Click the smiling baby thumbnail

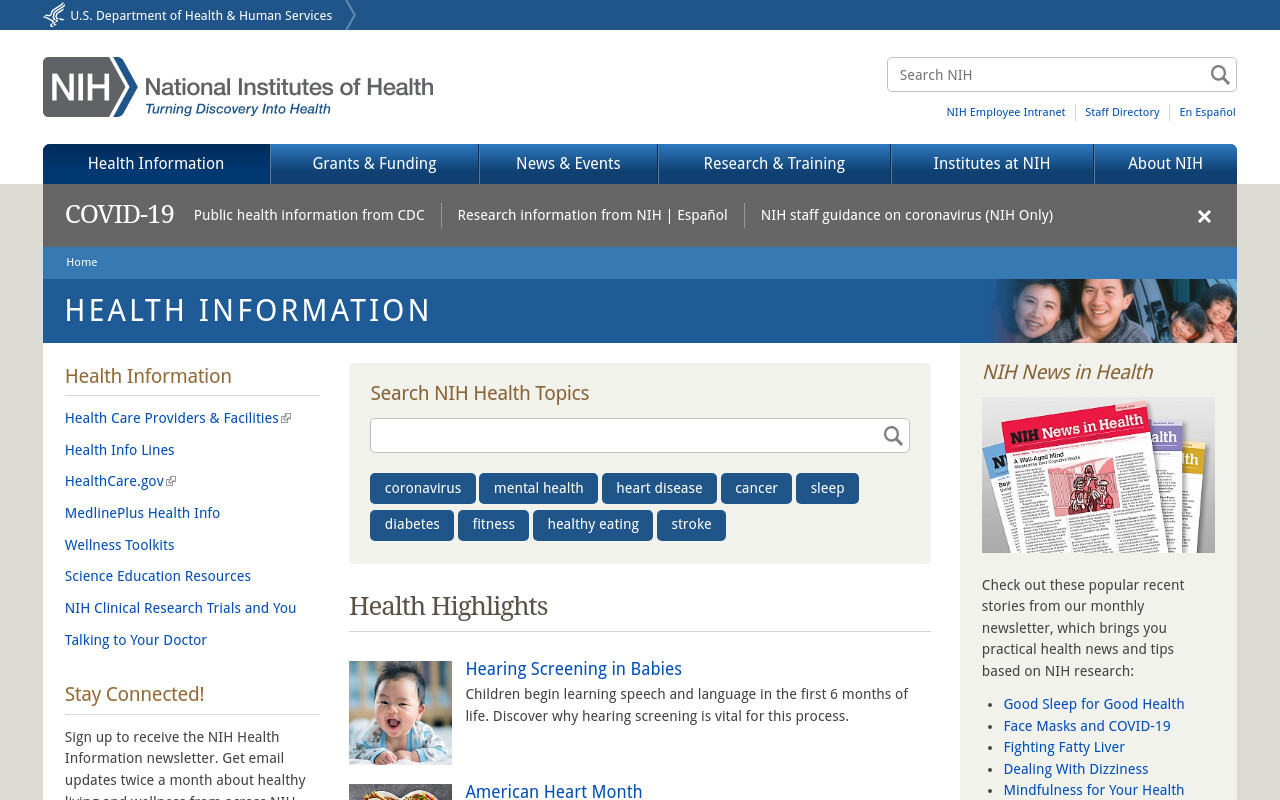click(x=400, y=713)
